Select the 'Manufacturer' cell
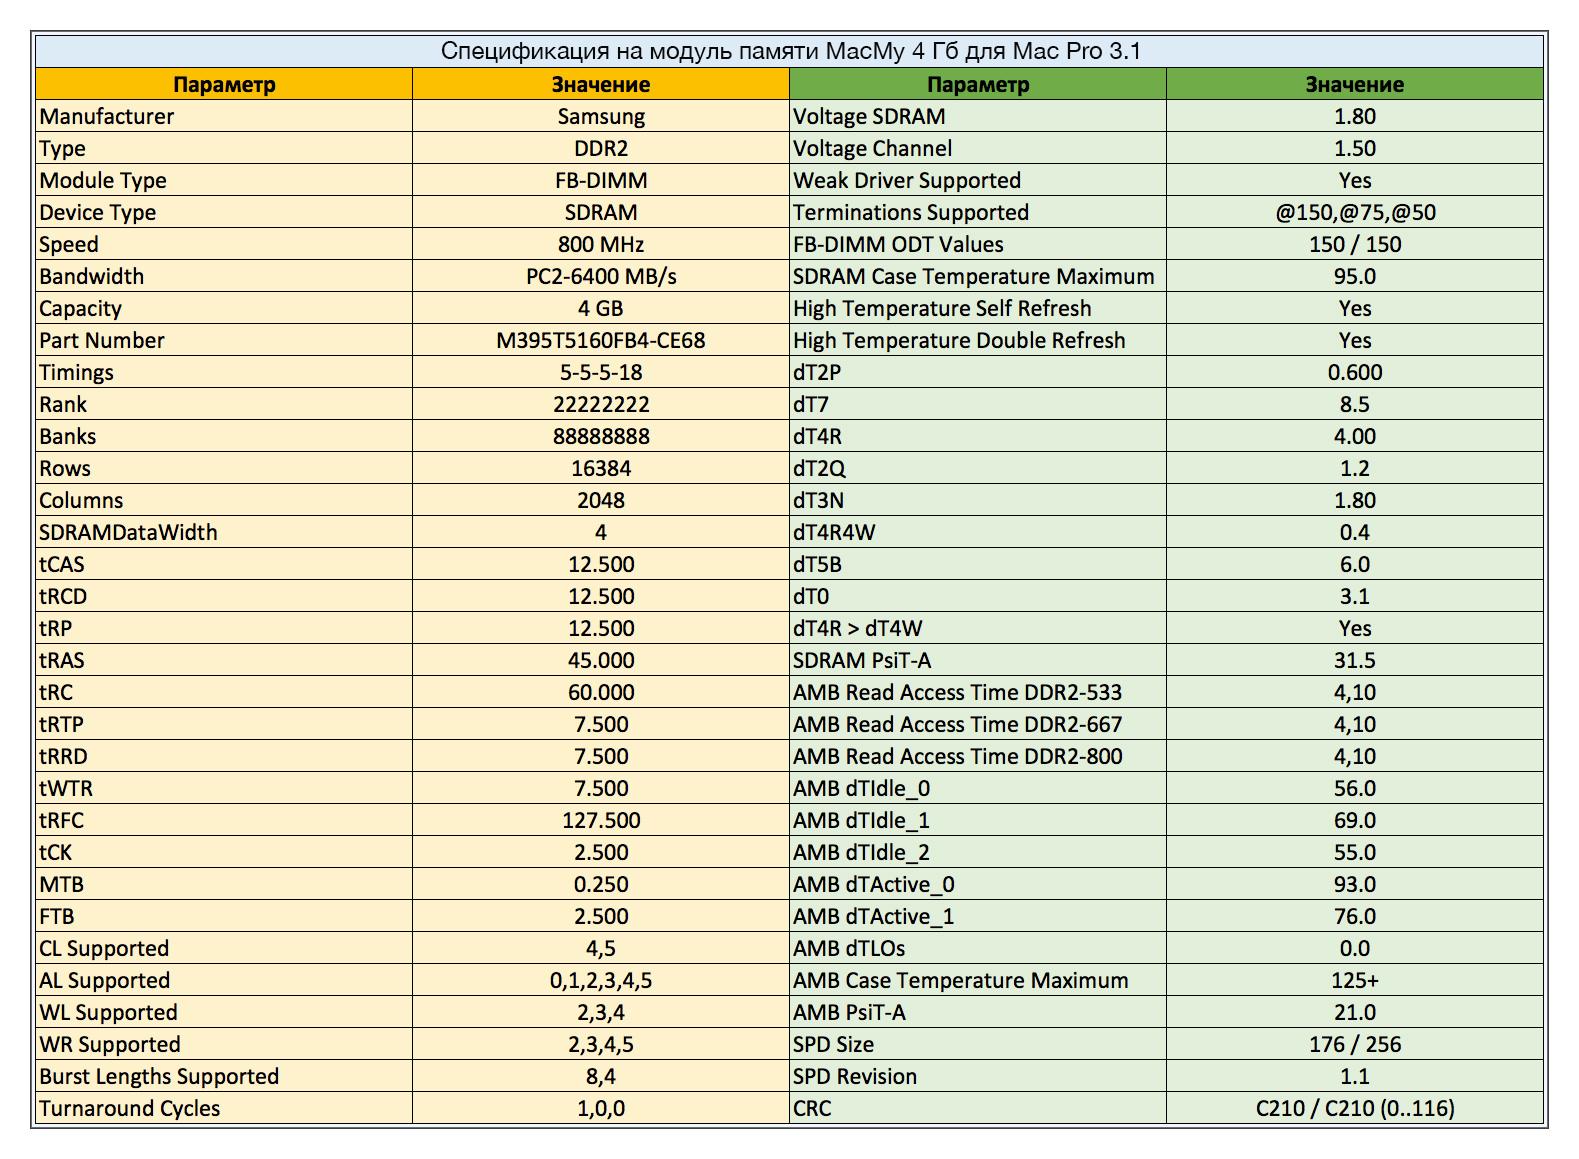This screenshot has height=1159, width=1579. 224,116
